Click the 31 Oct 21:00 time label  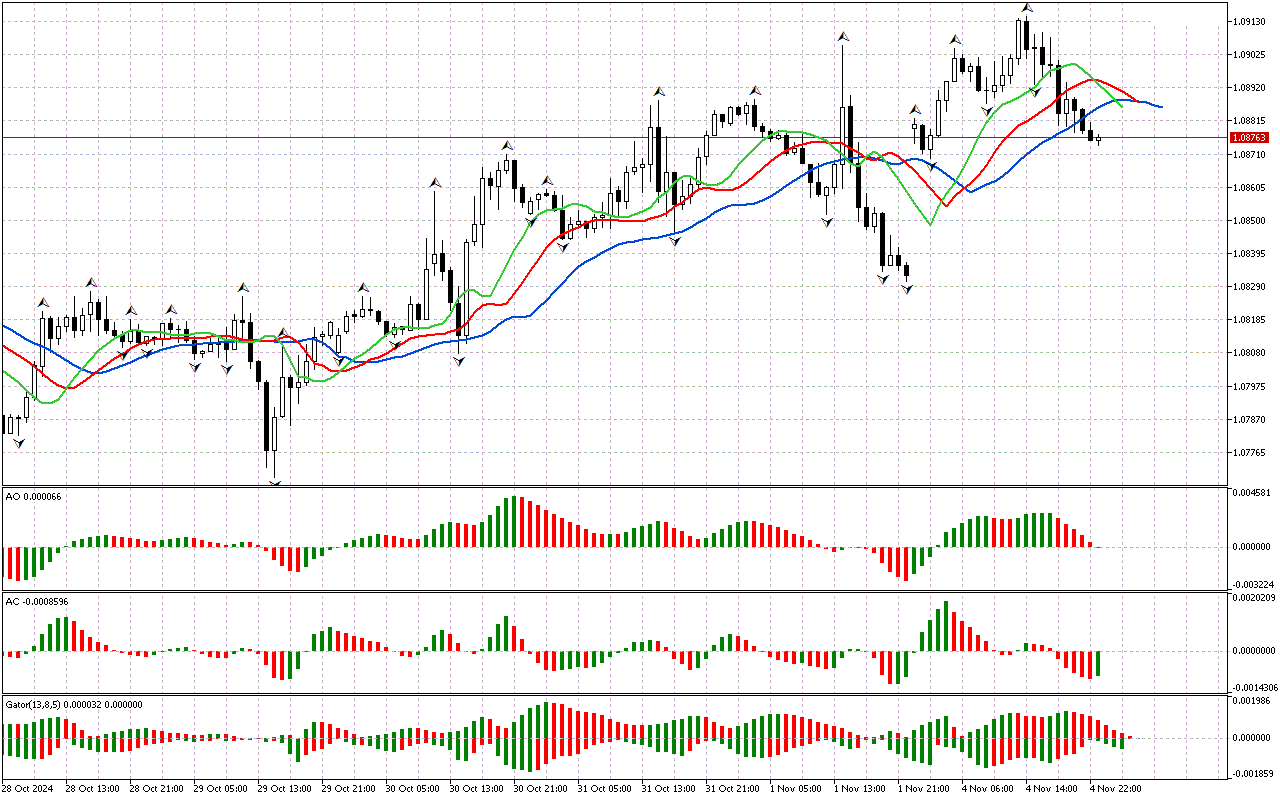pos(733,788)
